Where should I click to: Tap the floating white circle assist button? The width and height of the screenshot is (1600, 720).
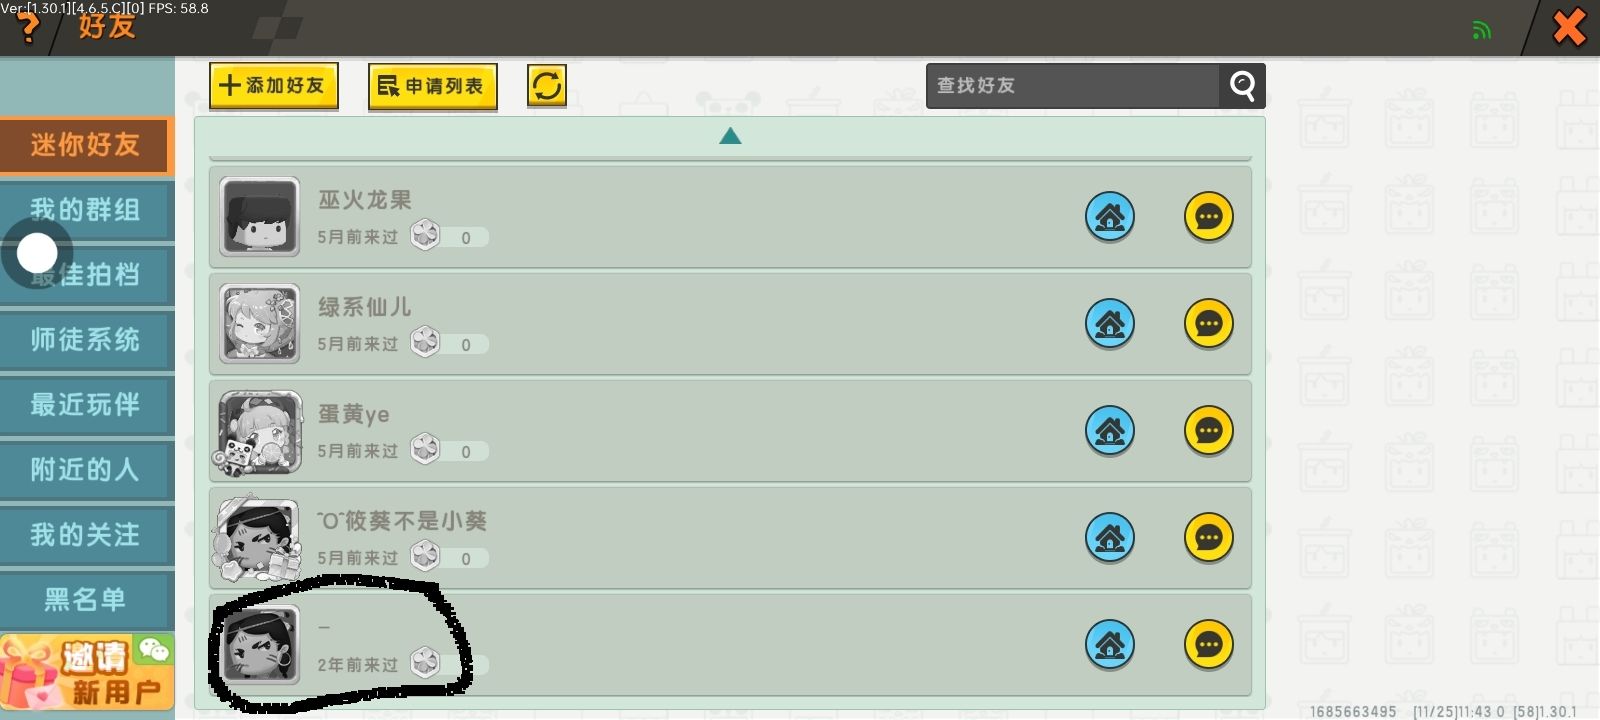tap(37, 253)
